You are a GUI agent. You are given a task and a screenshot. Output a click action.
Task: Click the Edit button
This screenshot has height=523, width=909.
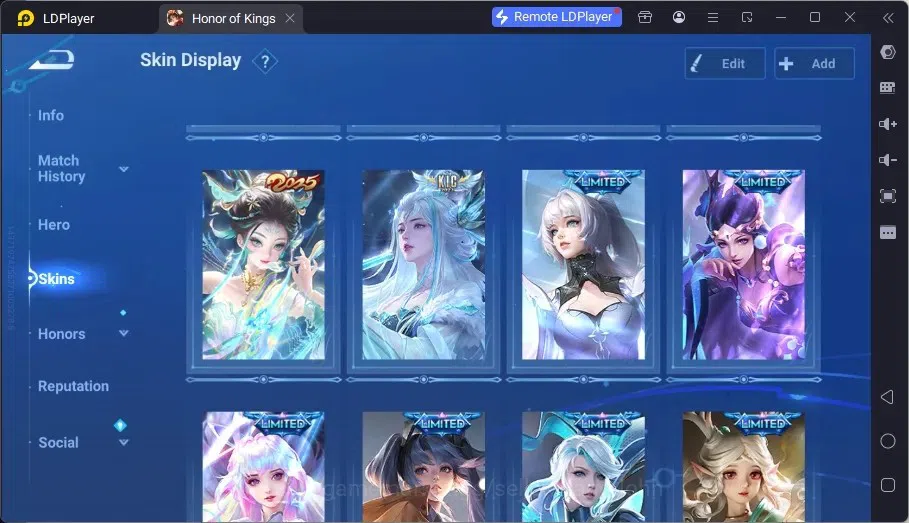coord(725,63)
